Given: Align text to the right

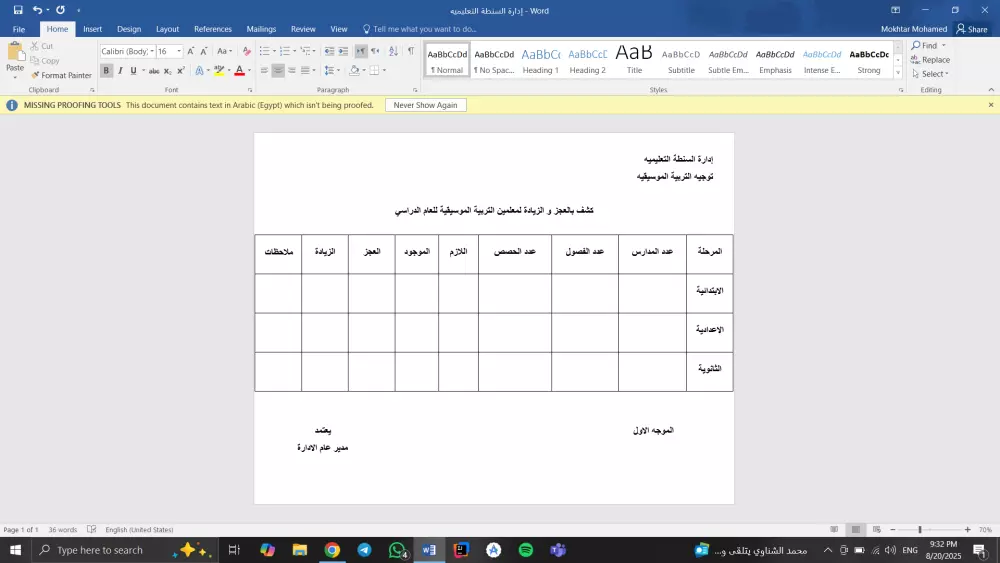Looking at the screenshot, I should pos(291,71).
